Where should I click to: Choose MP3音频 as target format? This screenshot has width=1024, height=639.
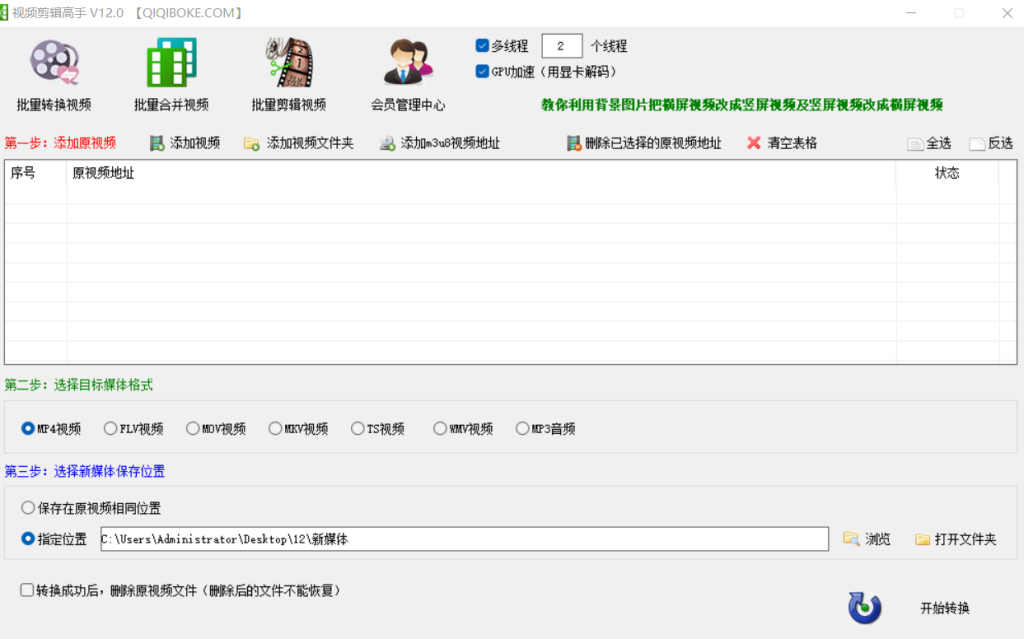(x=523, y=429)
